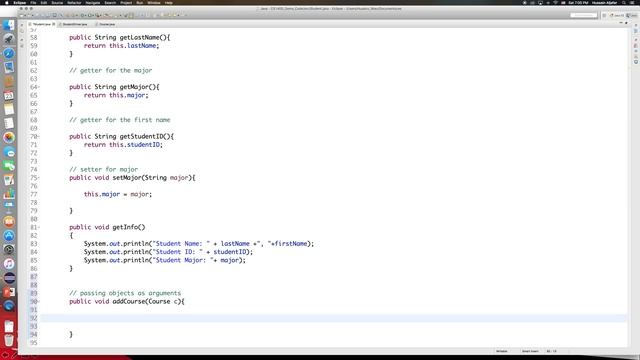
Task: Open FaceTime app in the dock
Action: click(9, 166)
